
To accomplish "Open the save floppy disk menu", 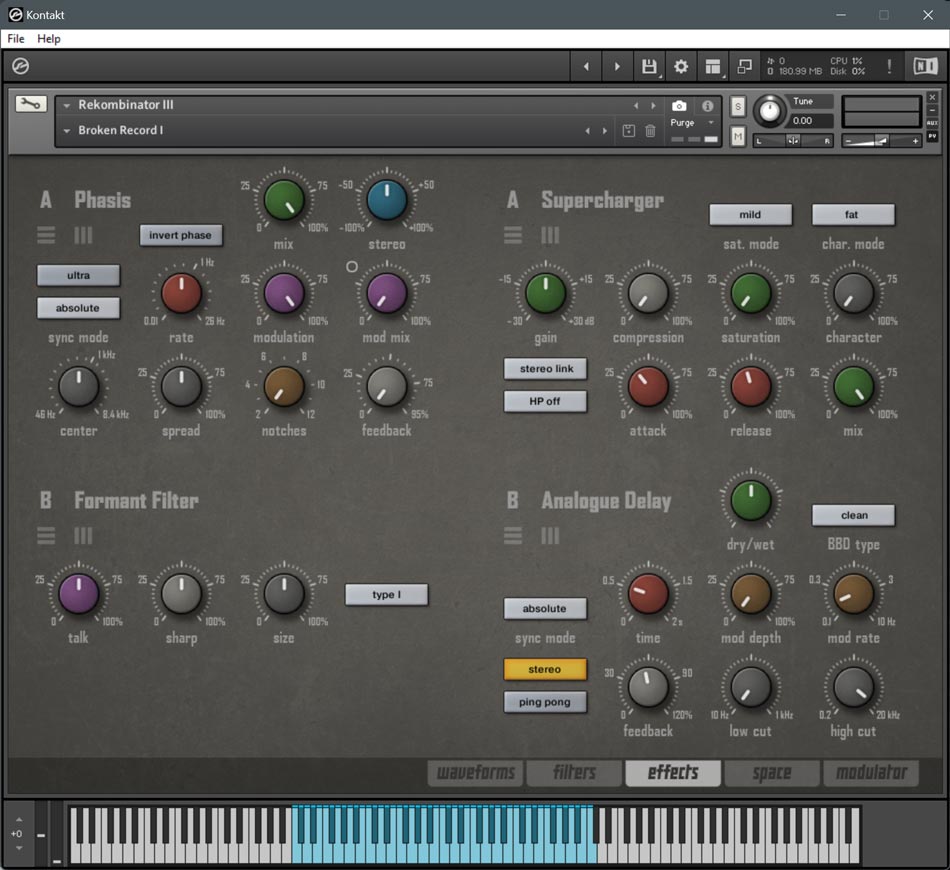I will (x=649, y=67).
